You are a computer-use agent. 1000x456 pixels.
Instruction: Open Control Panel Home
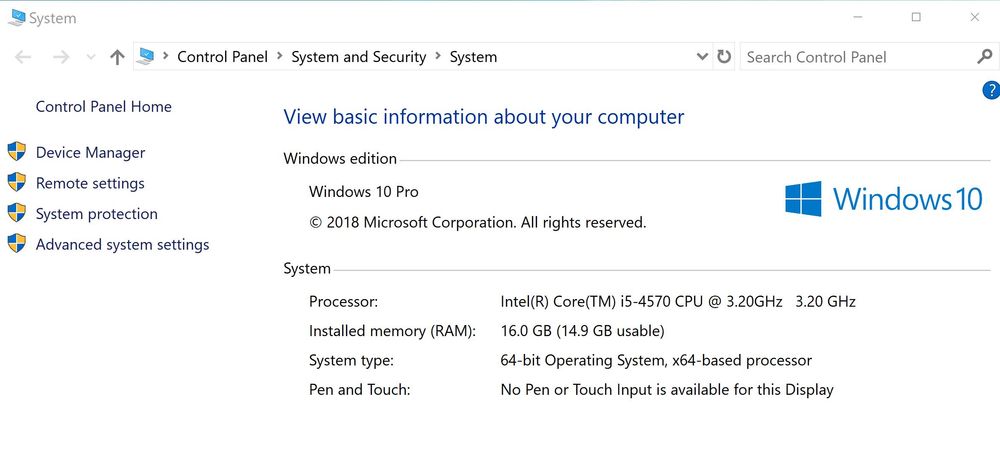point(103,107)
